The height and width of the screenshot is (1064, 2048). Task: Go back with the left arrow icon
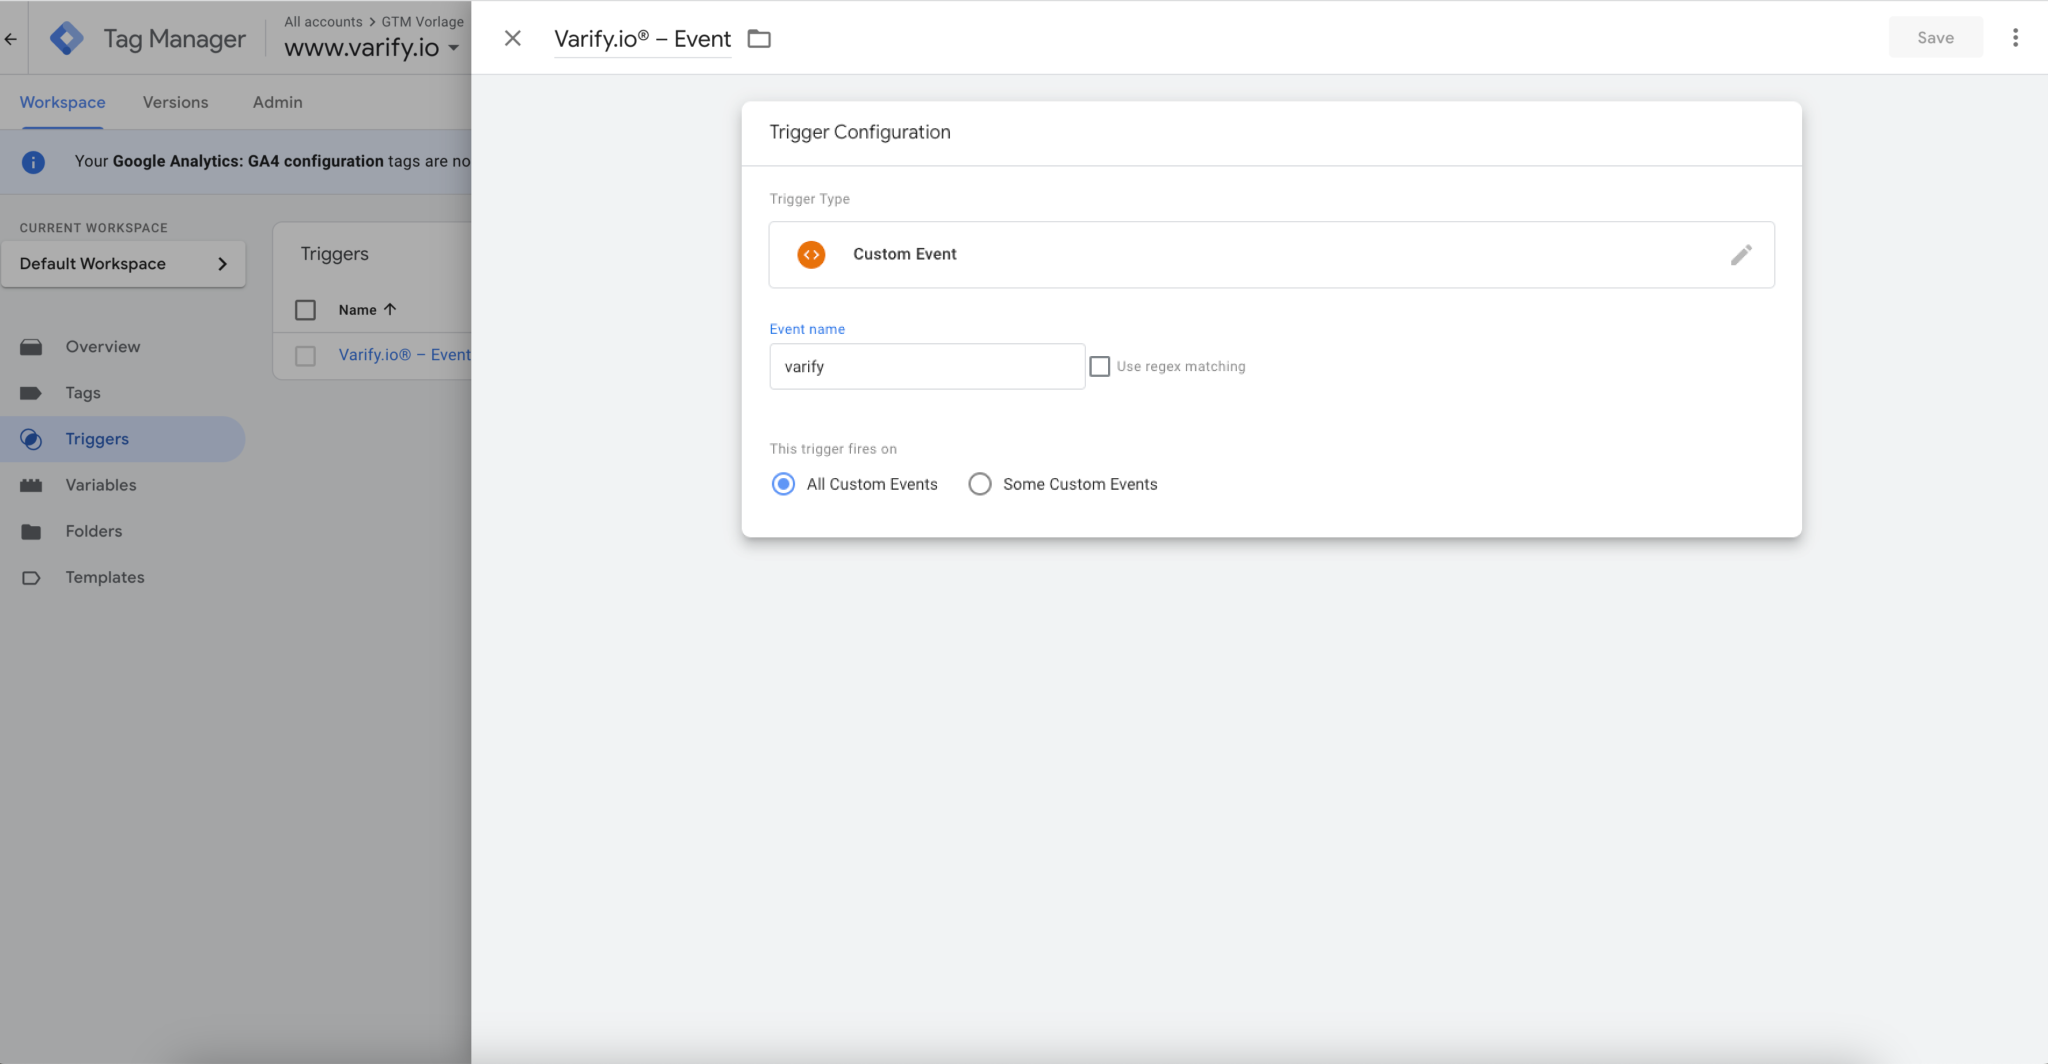click(11, 39)
